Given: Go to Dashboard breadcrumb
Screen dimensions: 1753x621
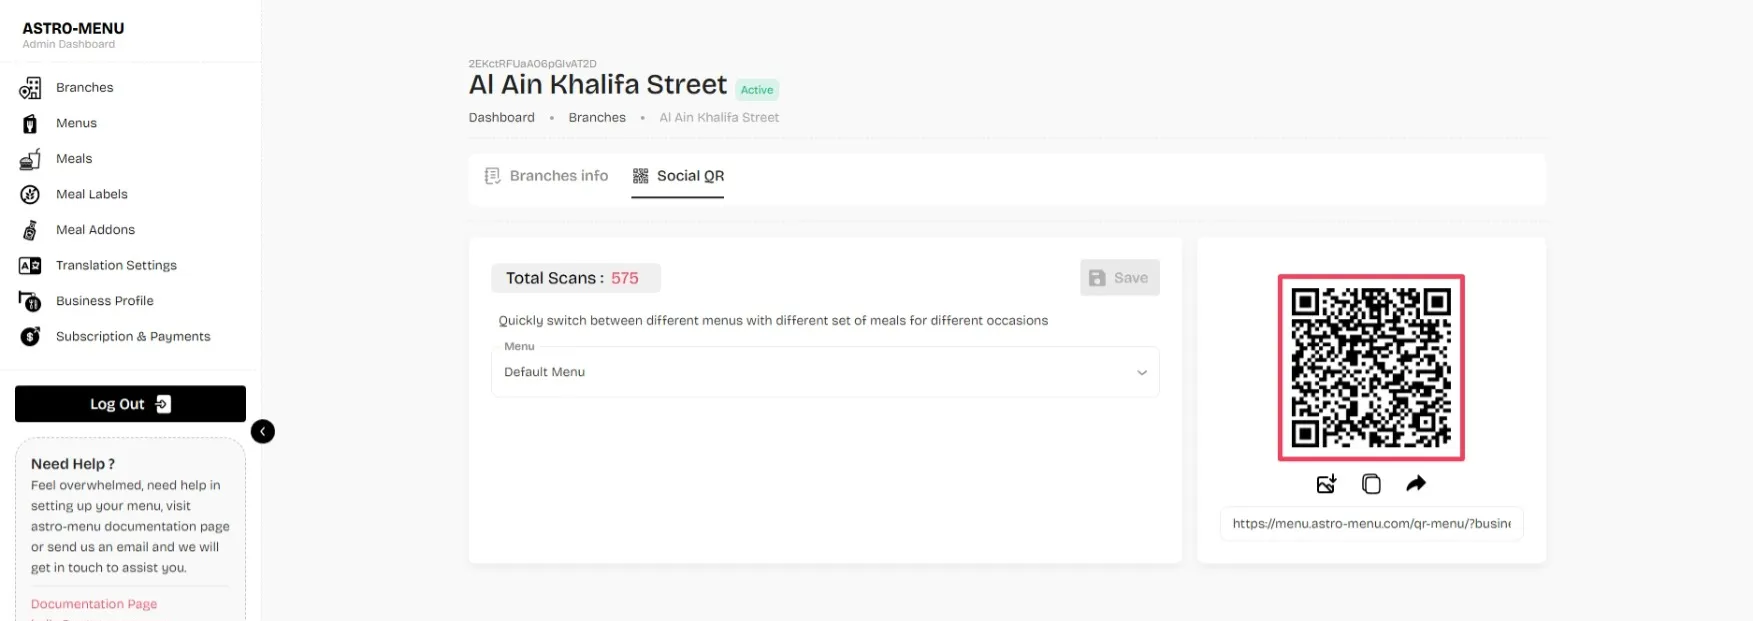Looking at the screenshot, I should [502, 118].
